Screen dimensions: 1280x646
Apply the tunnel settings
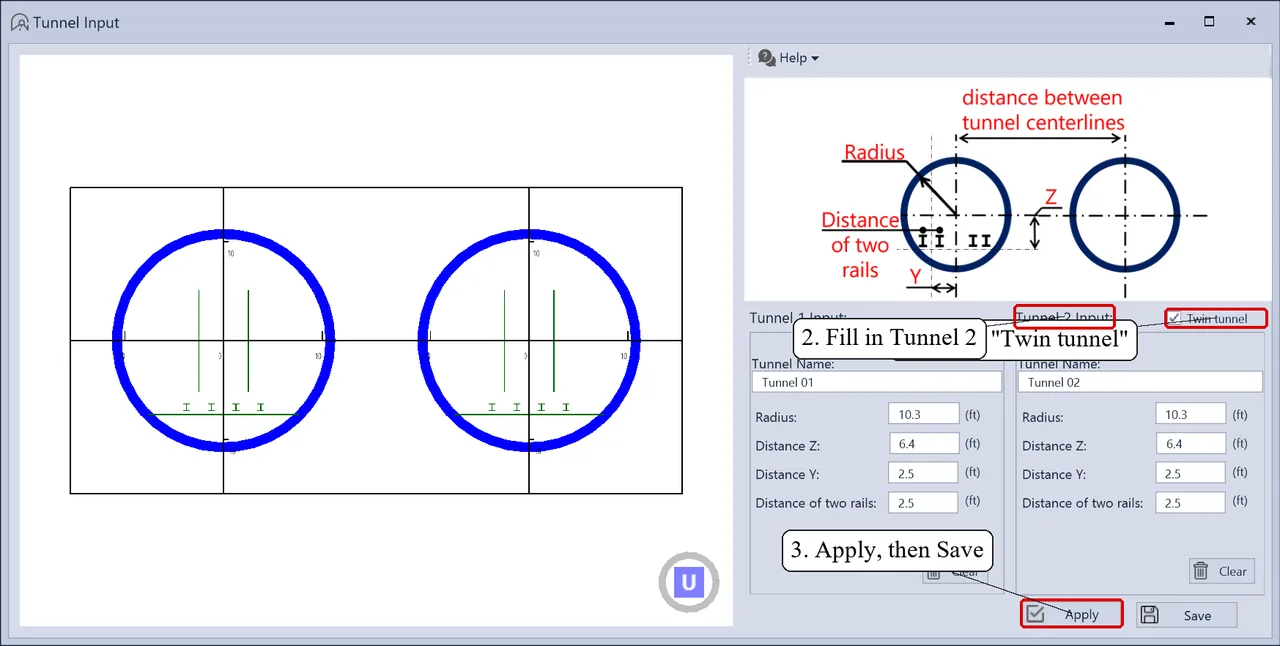1071,614
